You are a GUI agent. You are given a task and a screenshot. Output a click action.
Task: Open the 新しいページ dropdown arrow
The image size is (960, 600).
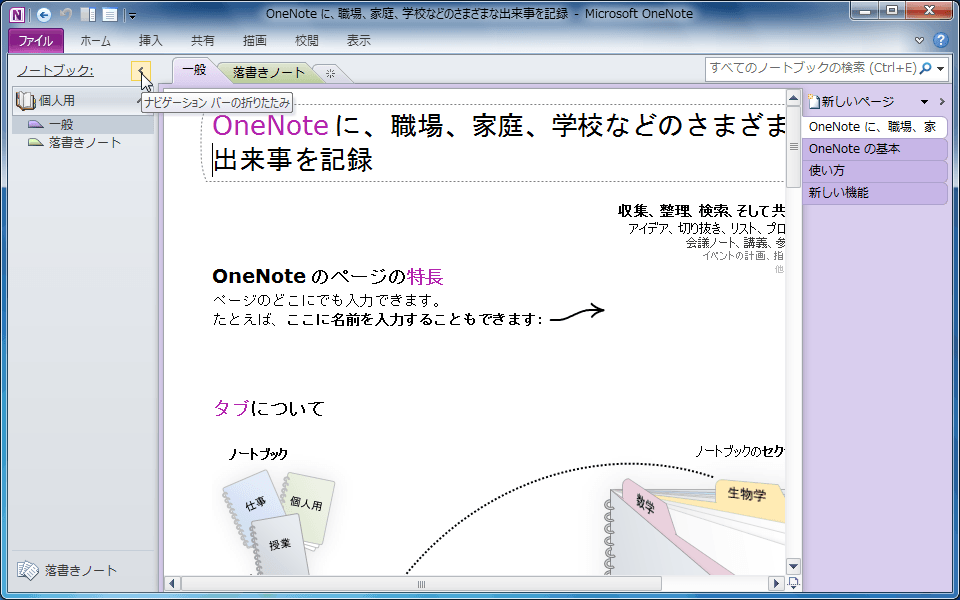(924, 102)
